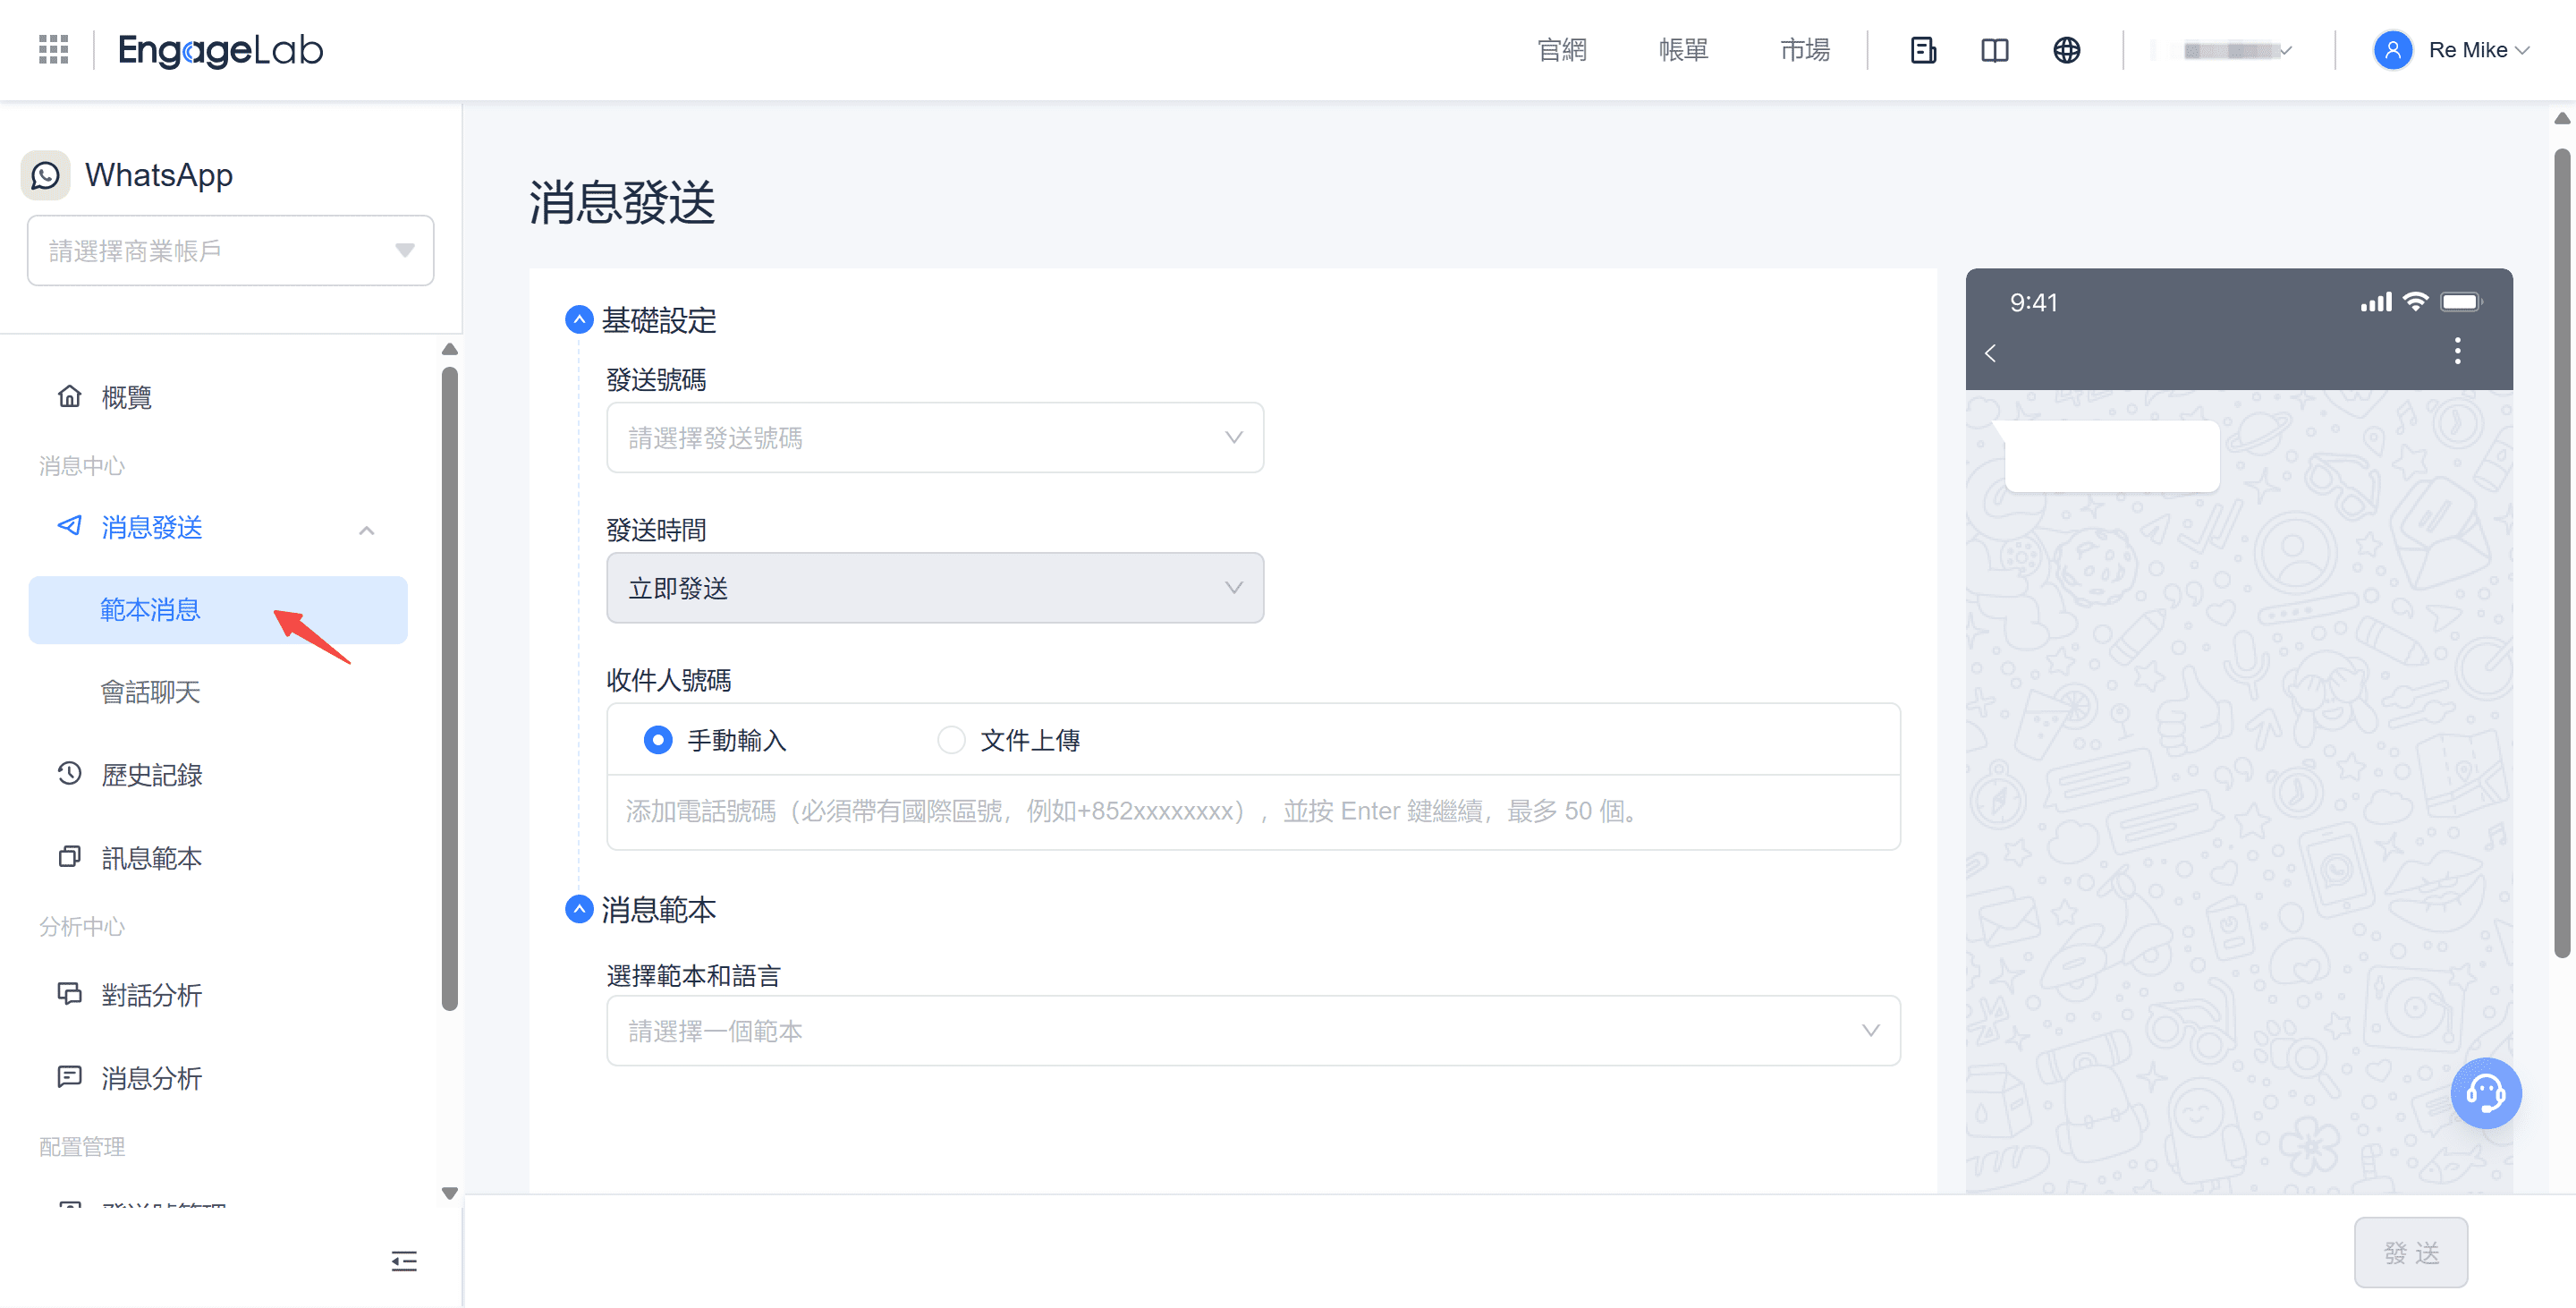This screenshot has width=2576, height=1308.
Task: Click the 分析中心 section label
Action: click(82, 927)
